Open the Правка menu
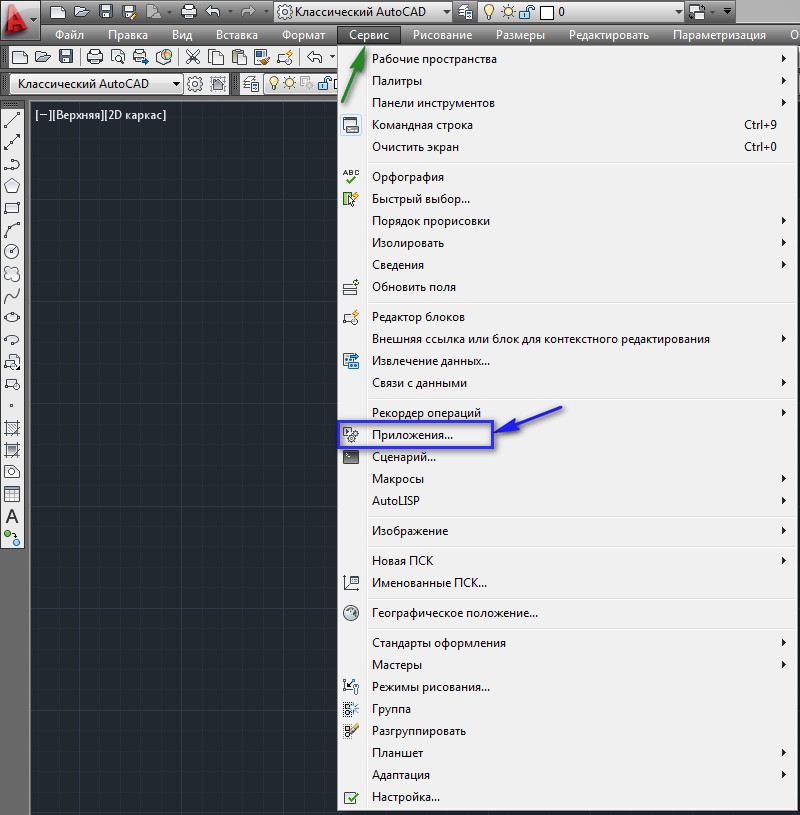 (128, 35)
